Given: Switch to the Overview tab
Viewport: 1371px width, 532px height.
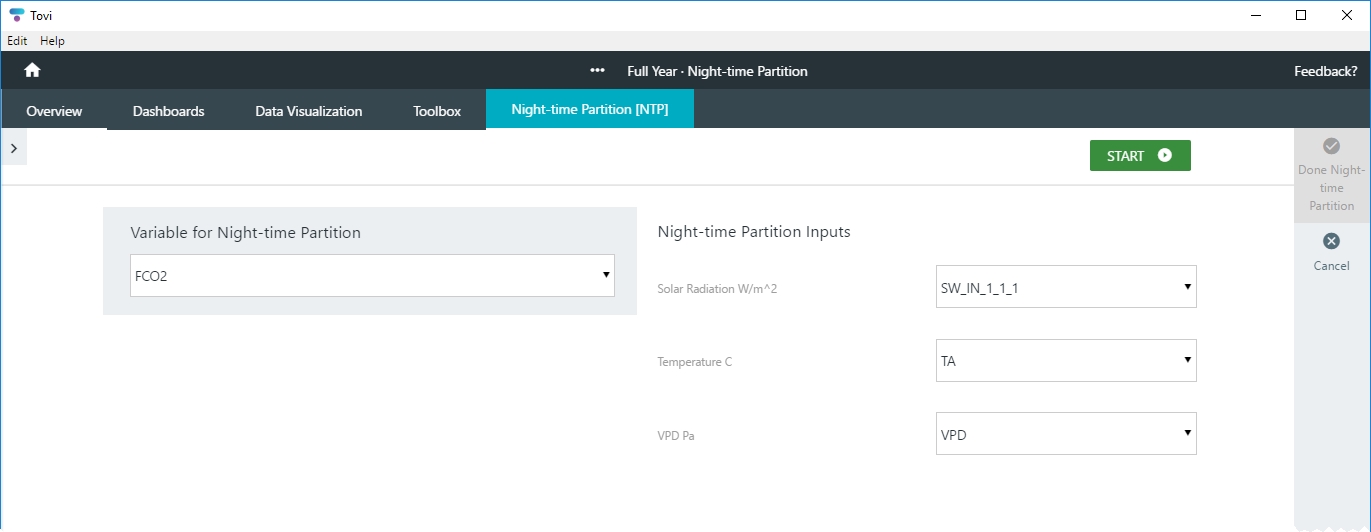Looking at the screenshot, I should tap(54, 111).
